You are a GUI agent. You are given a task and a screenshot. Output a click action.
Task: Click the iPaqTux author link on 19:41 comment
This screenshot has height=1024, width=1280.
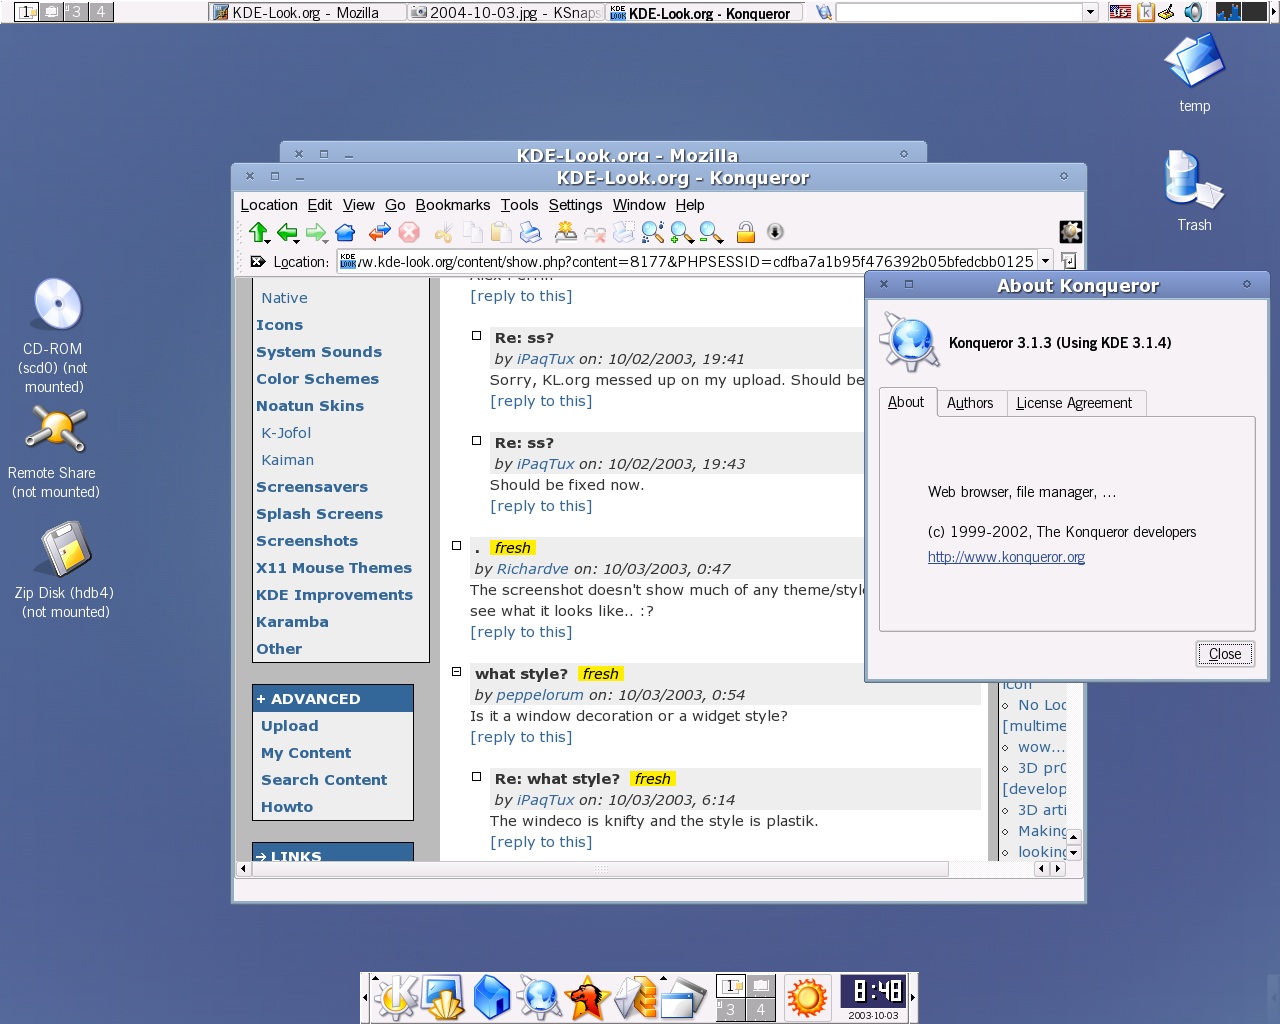(545, 359)
